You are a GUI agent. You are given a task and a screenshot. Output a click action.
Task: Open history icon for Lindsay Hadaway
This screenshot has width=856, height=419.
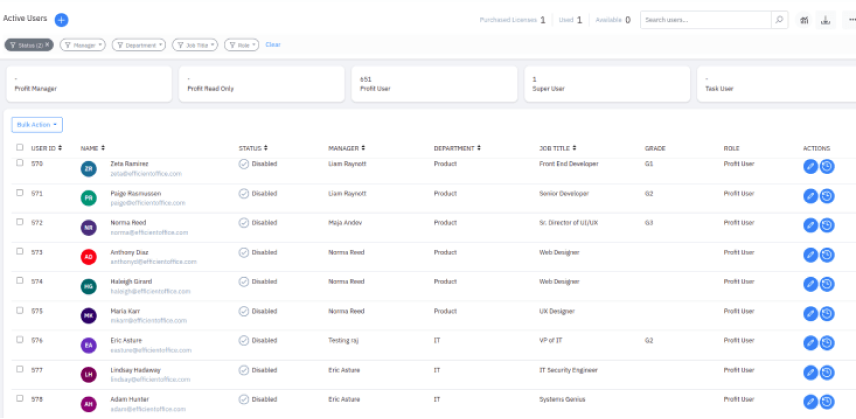pos(827,373)
